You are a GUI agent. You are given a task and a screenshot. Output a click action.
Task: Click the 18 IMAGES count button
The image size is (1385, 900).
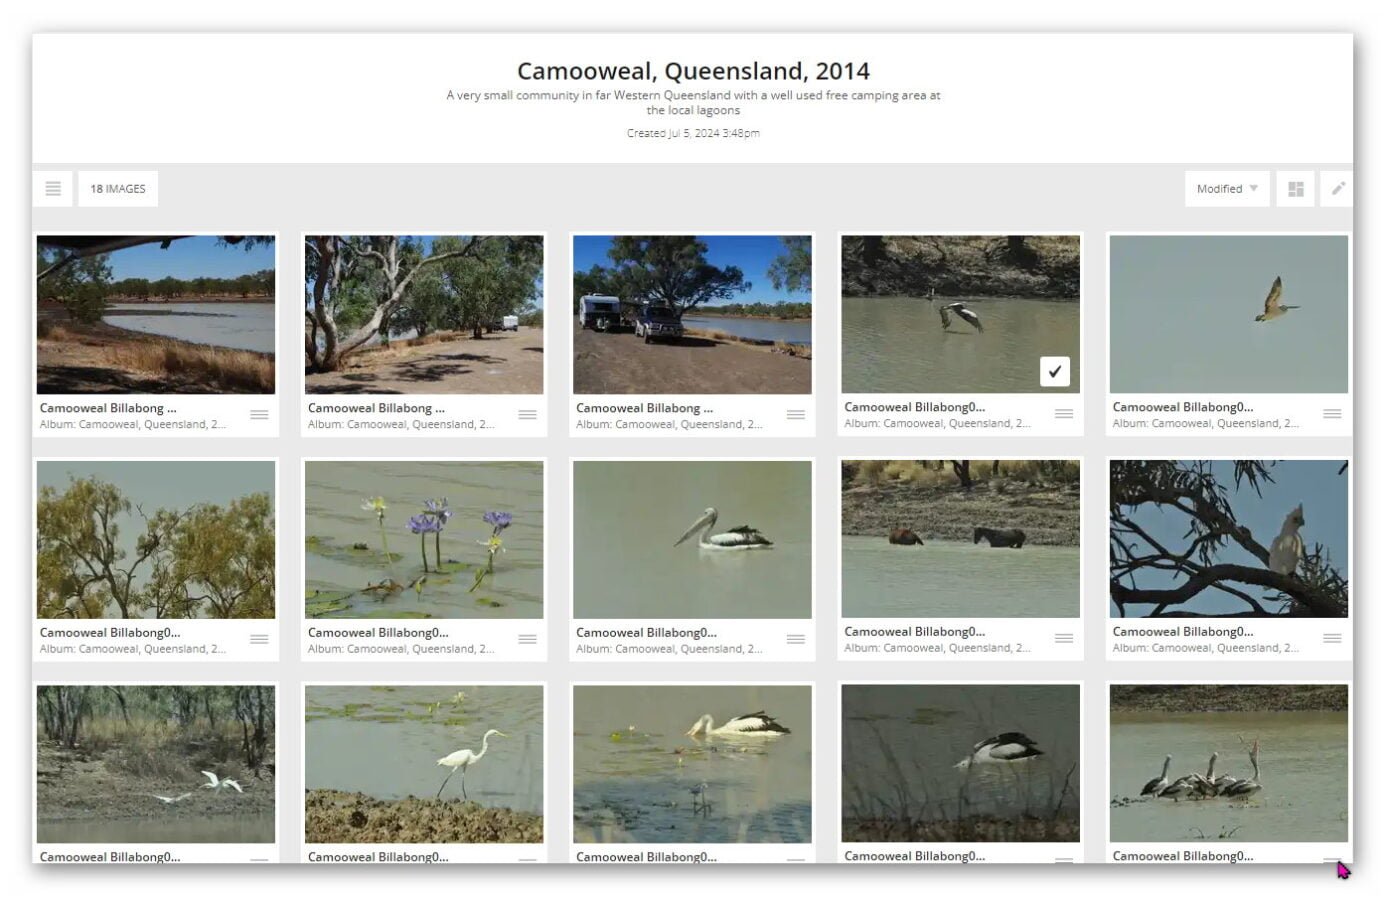coord(118,189)
